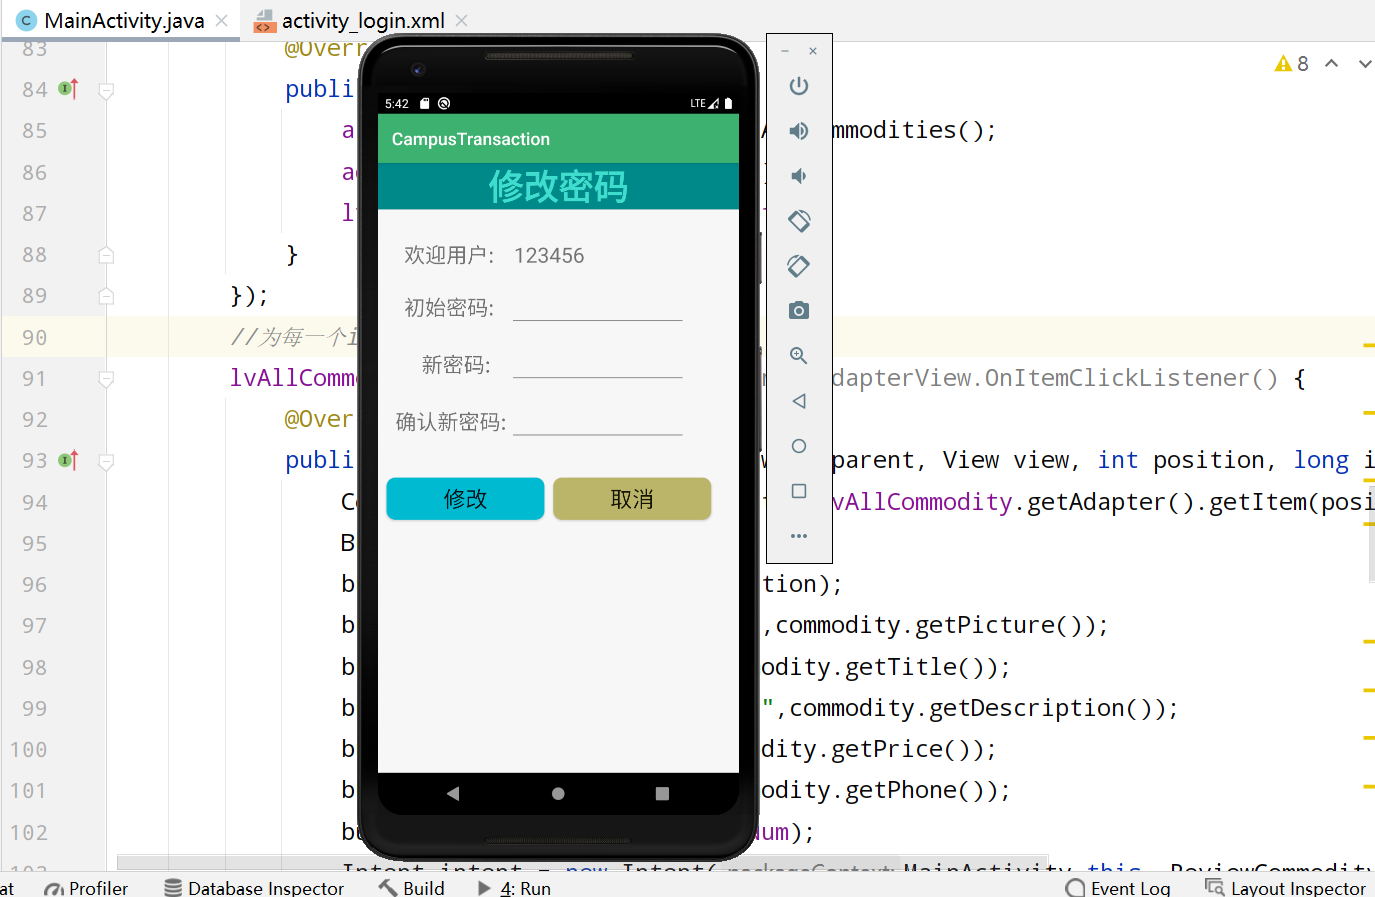Click line number 90 in the gutter
Screen dimensions: 1375x897
pyautogui.click(x=34, y=338)
